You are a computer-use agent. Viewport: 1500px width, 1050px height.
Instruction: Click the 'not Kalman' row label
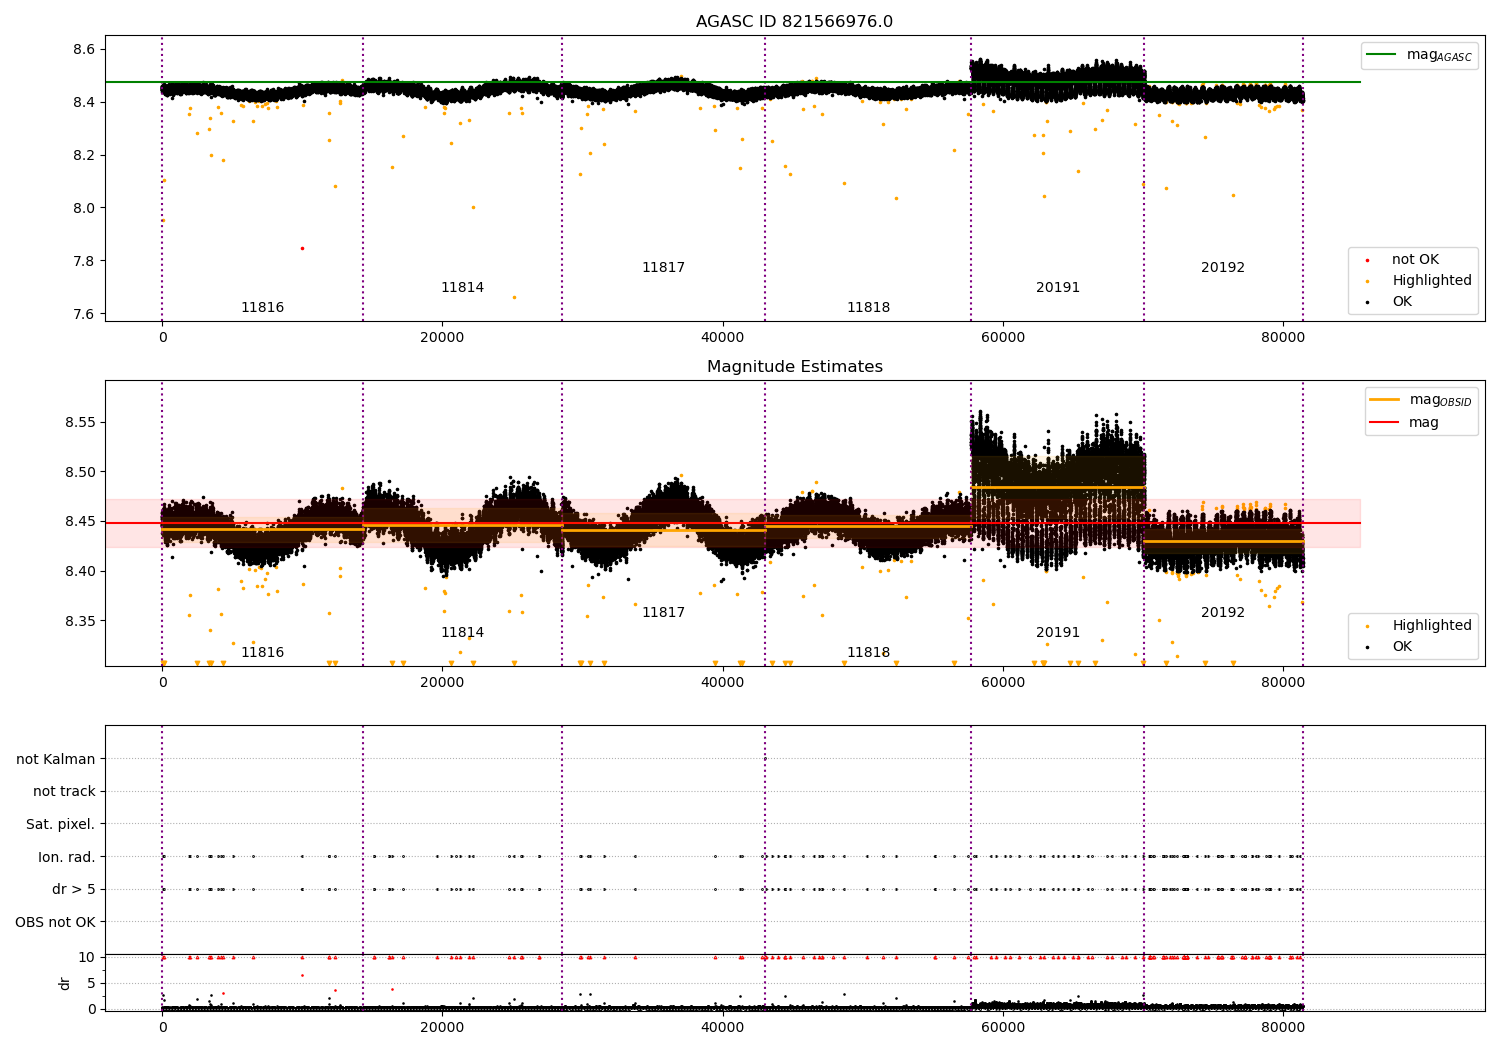pos(56,760)
